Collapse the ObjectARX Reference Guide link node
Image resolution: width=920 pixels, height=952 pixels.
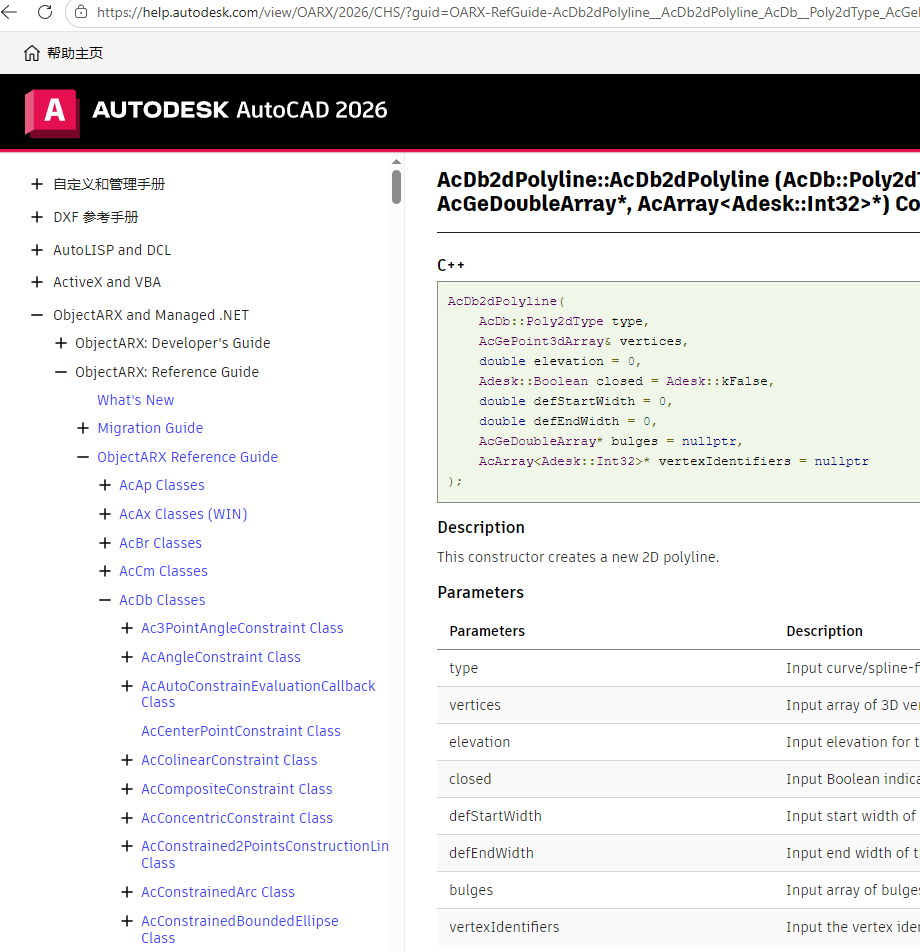83,457
